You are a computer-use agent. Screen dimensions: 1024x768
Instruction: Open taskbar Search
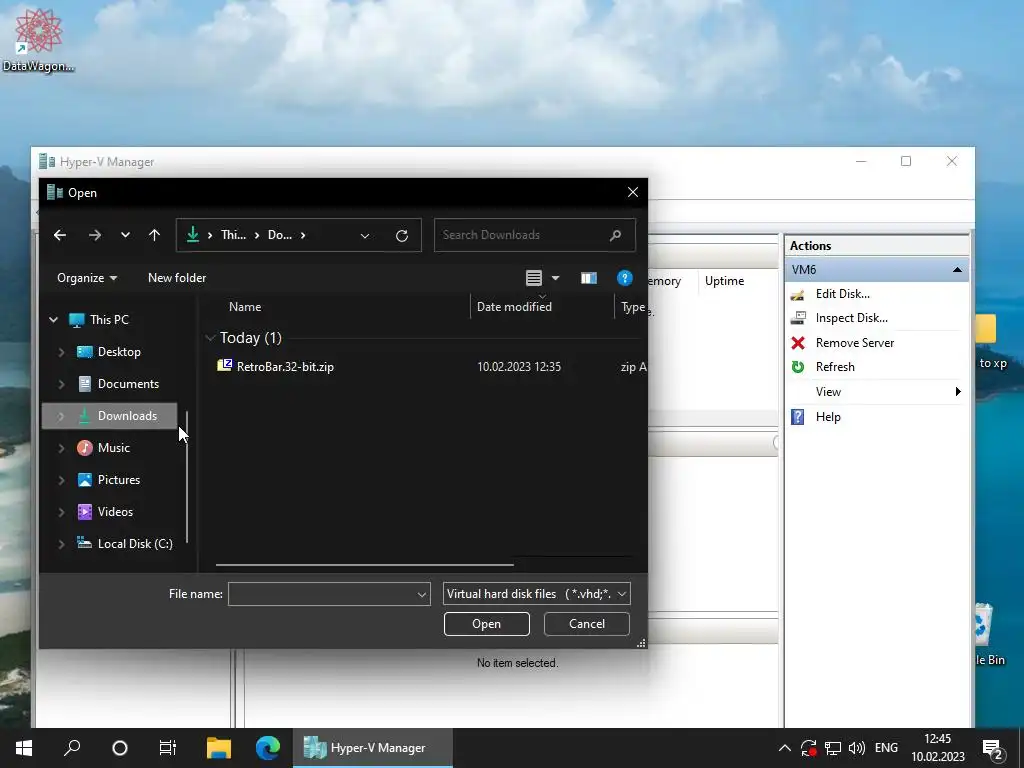pos(72,748)
